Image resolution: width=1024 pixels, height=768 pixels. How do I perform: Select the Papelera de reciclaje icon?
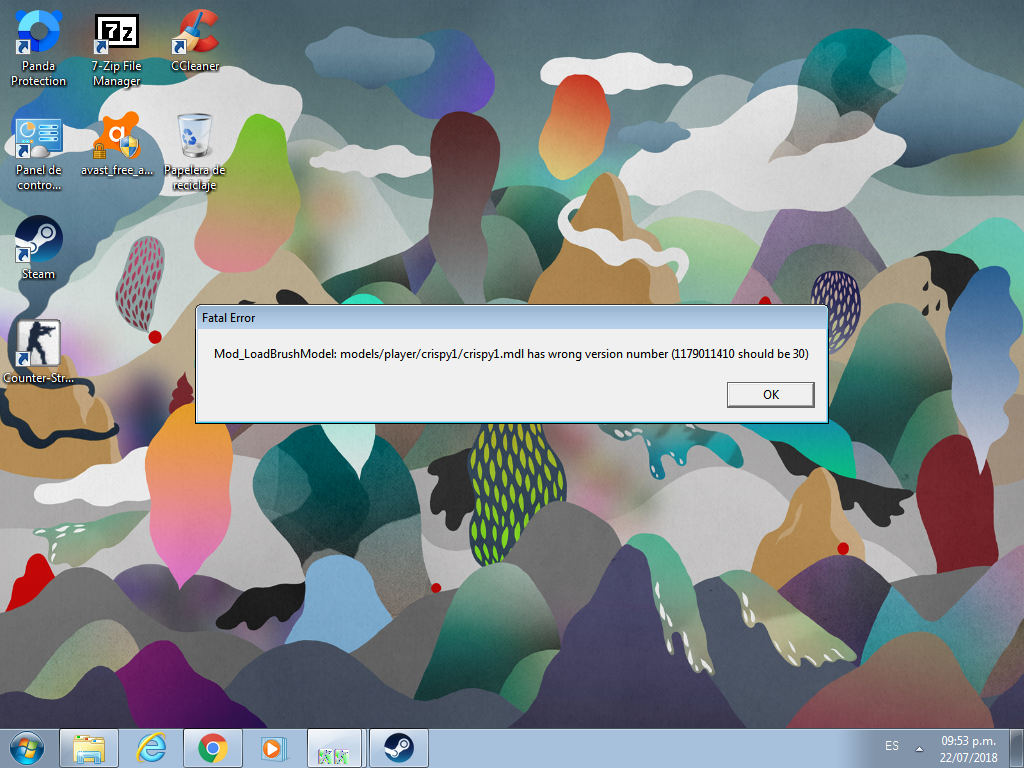195,153
